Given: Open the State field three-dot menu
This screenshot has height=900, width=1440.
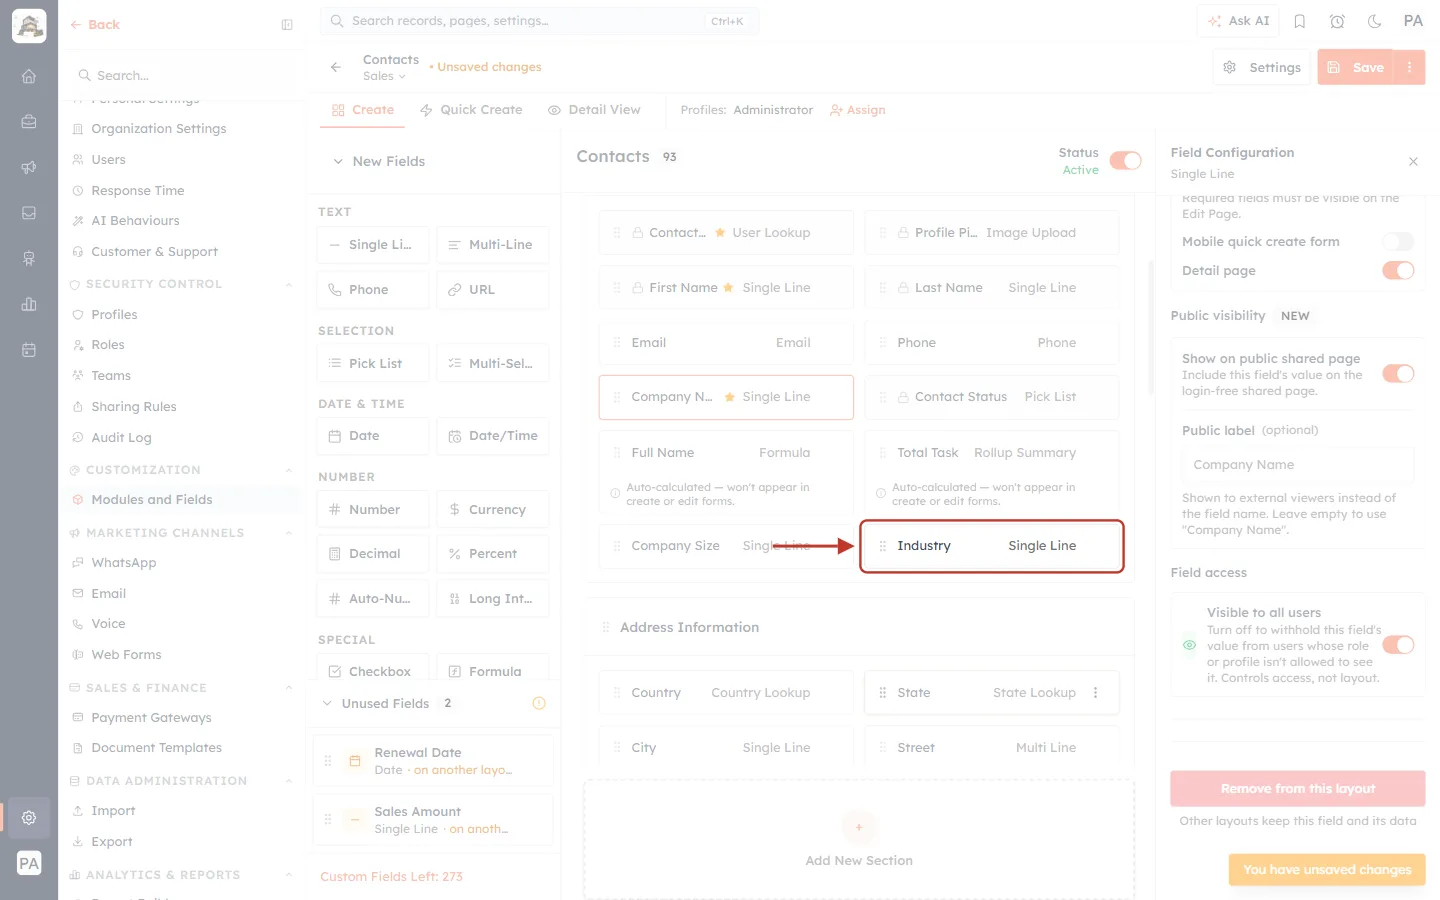Looking at the screenshot, I should pos(1096,693).
